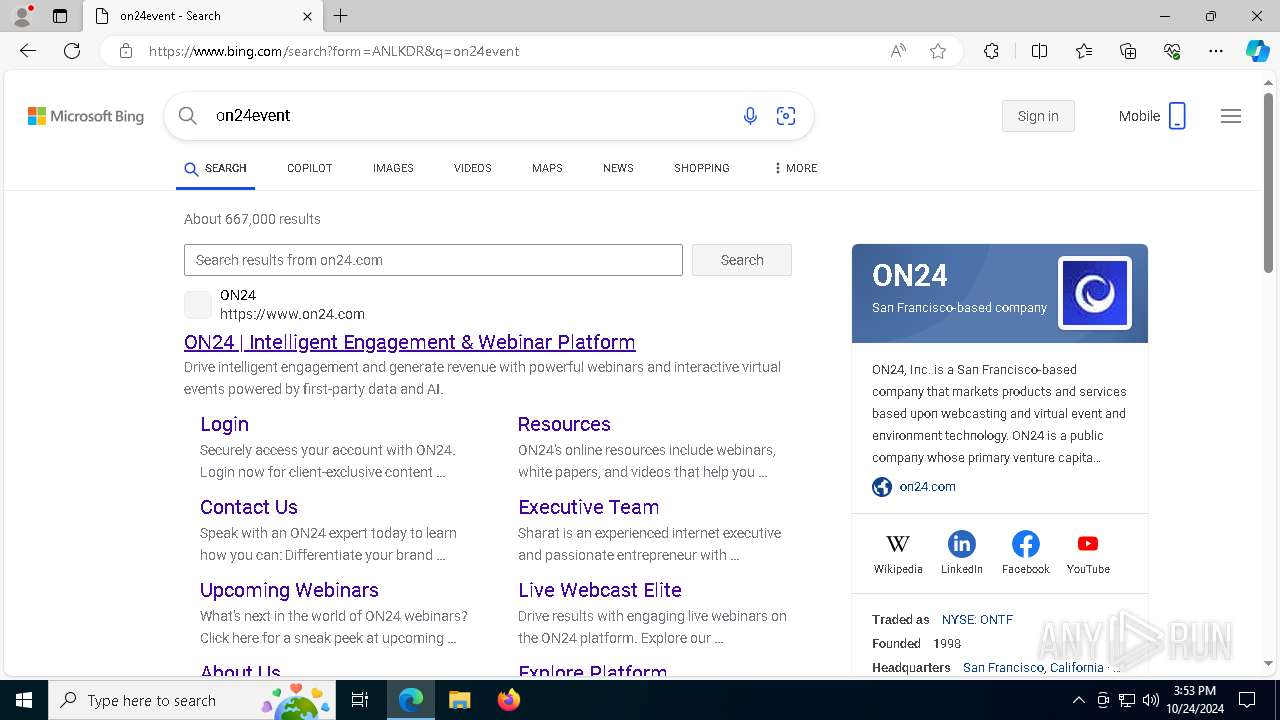Click the ON24 logo thumbnail
Viewport: 1280px width, 720px height.
[1095, 293]
